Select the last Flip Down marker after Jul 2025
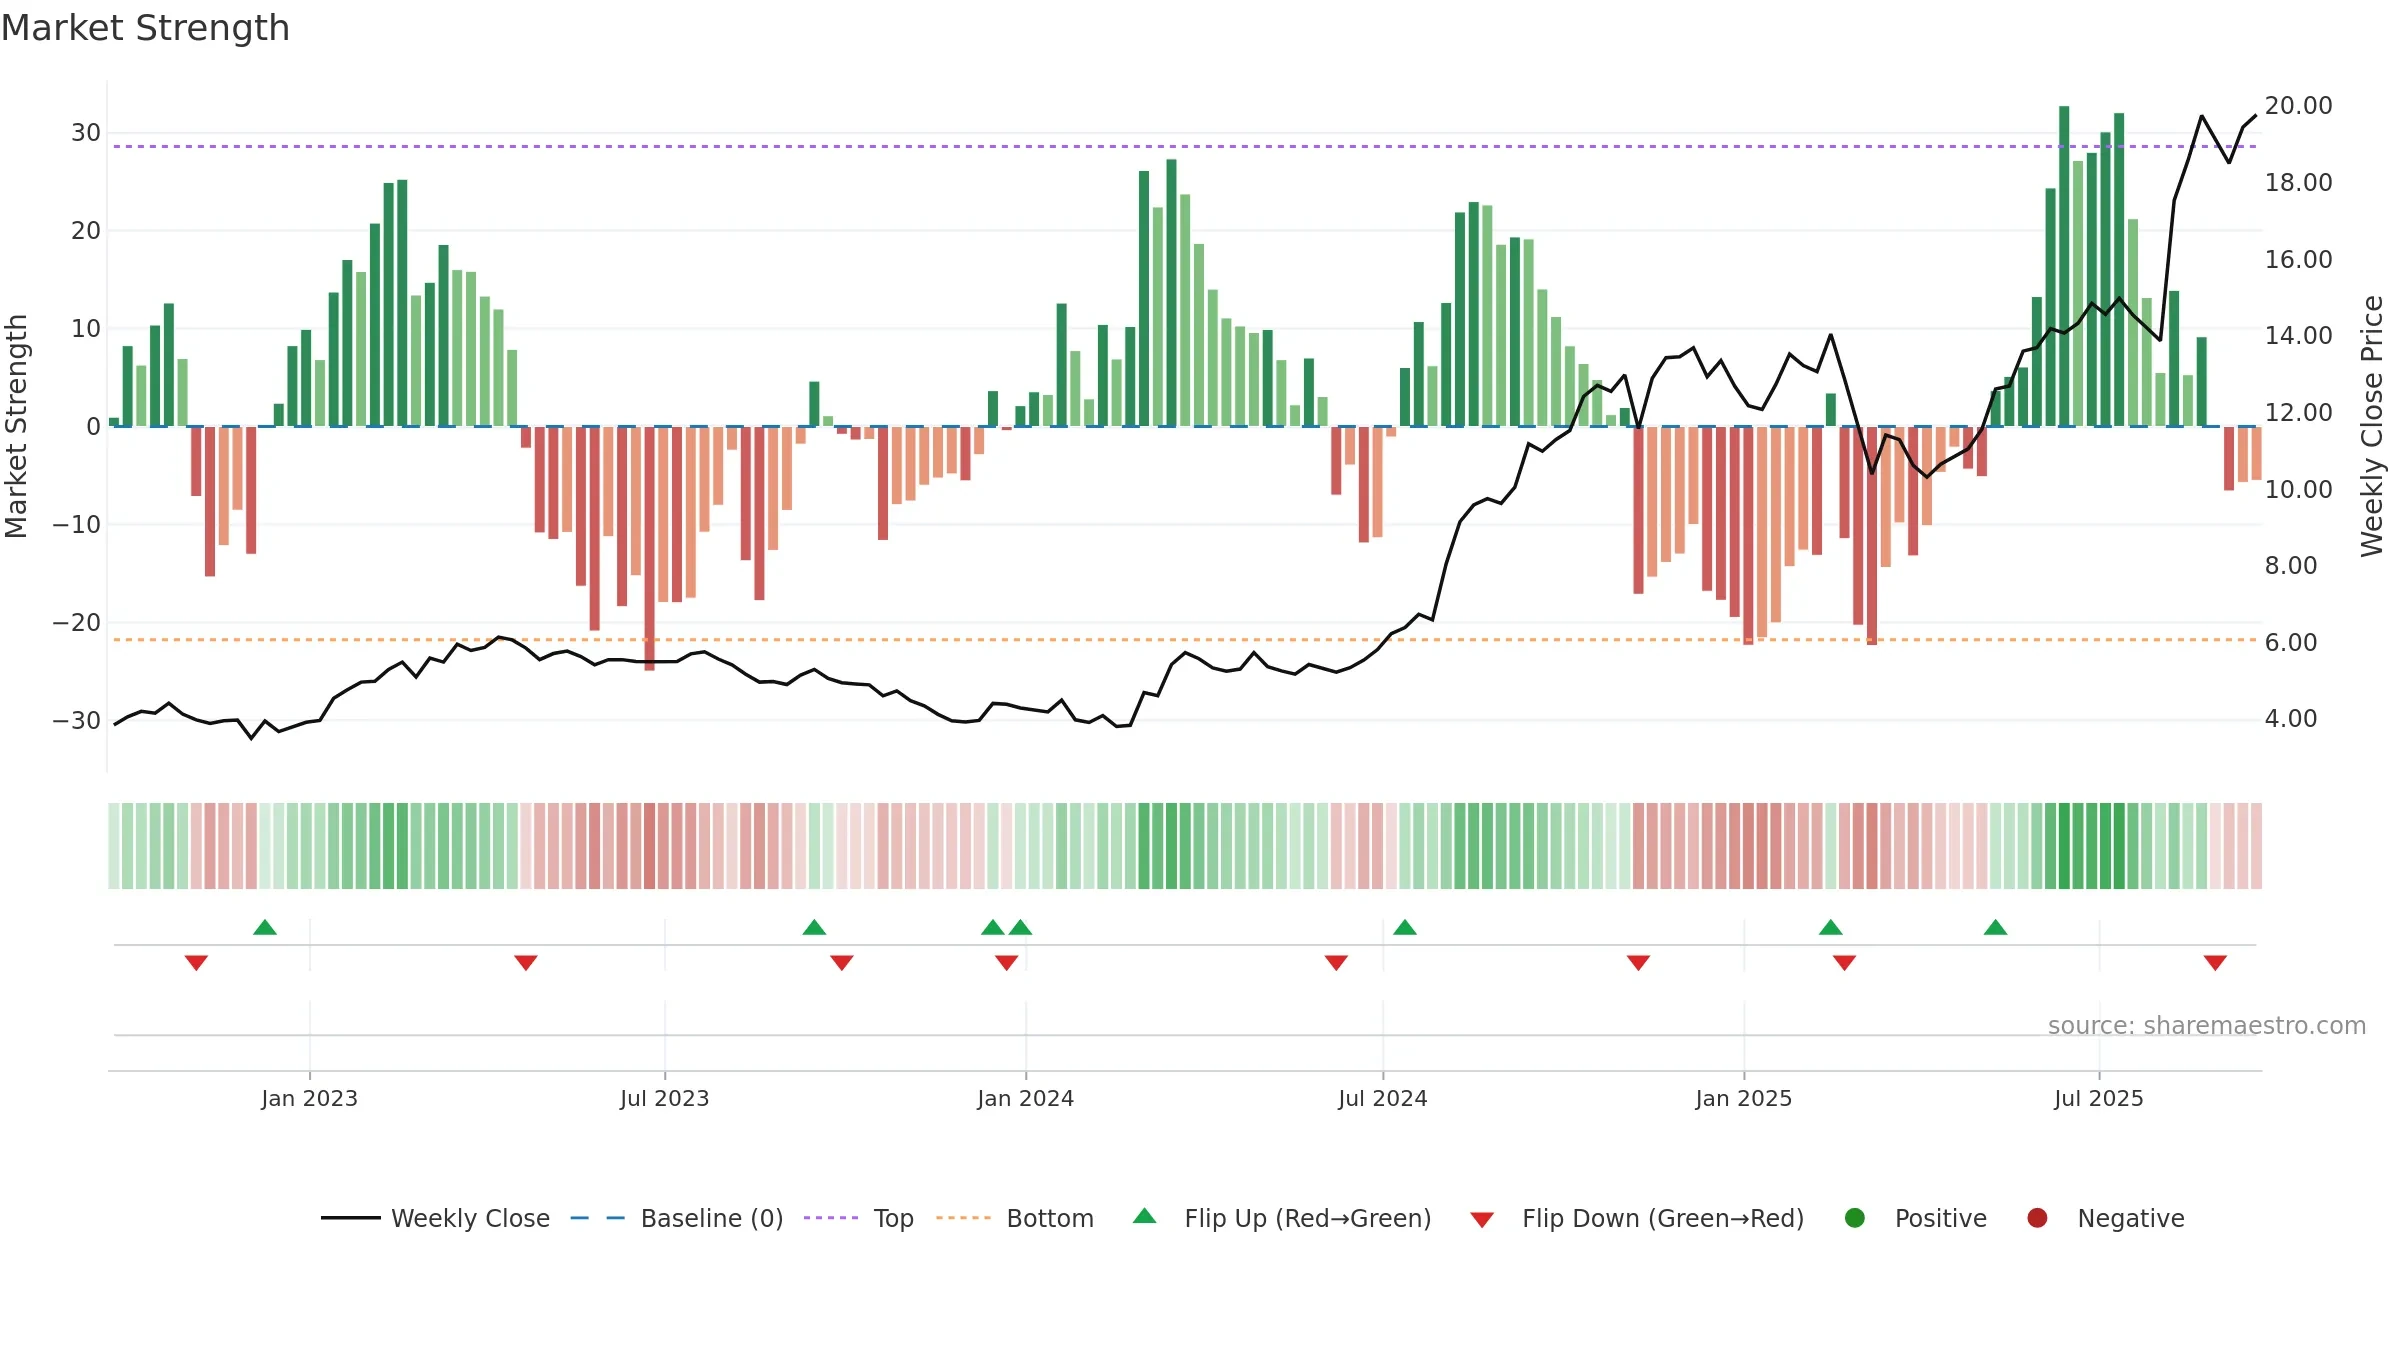 [x=2215, y=963]
